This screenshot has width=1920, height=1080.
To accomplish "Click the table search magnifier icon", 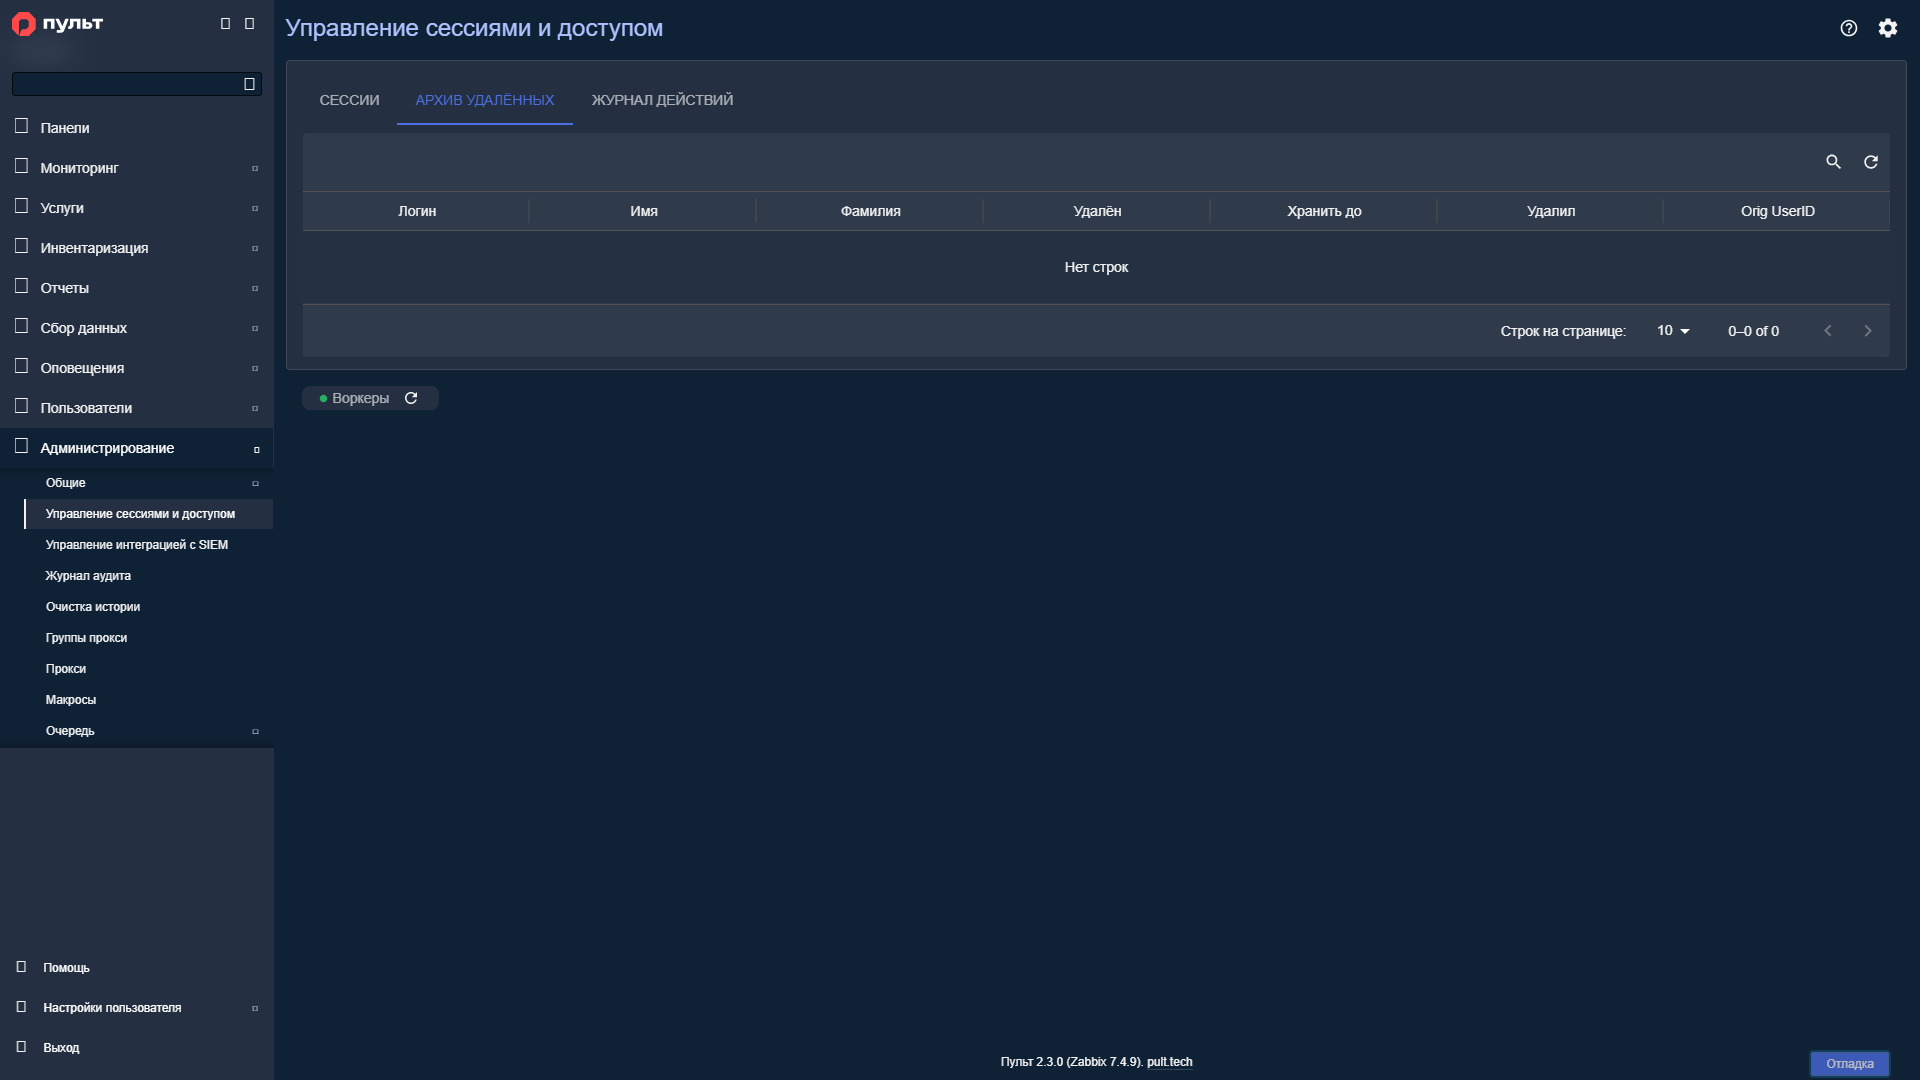I will 1833,162.
